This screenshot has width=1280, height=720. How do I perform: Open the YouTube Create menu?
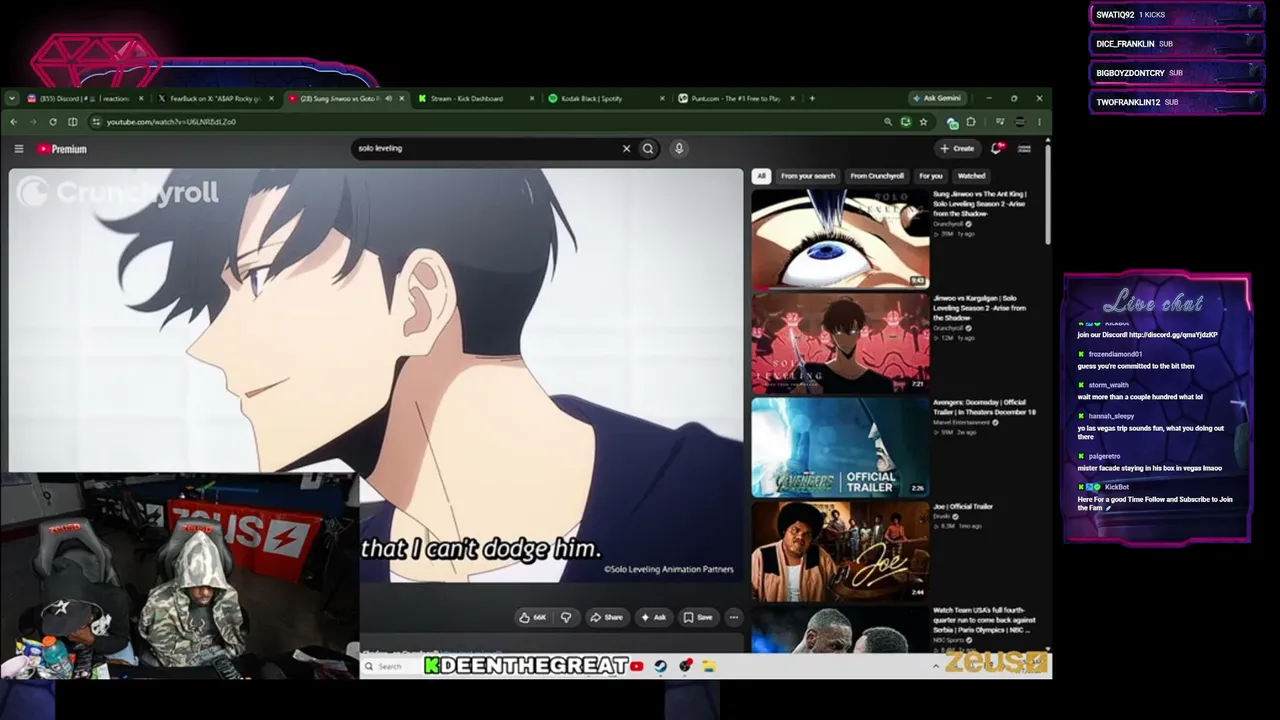[x=957, y=149]
